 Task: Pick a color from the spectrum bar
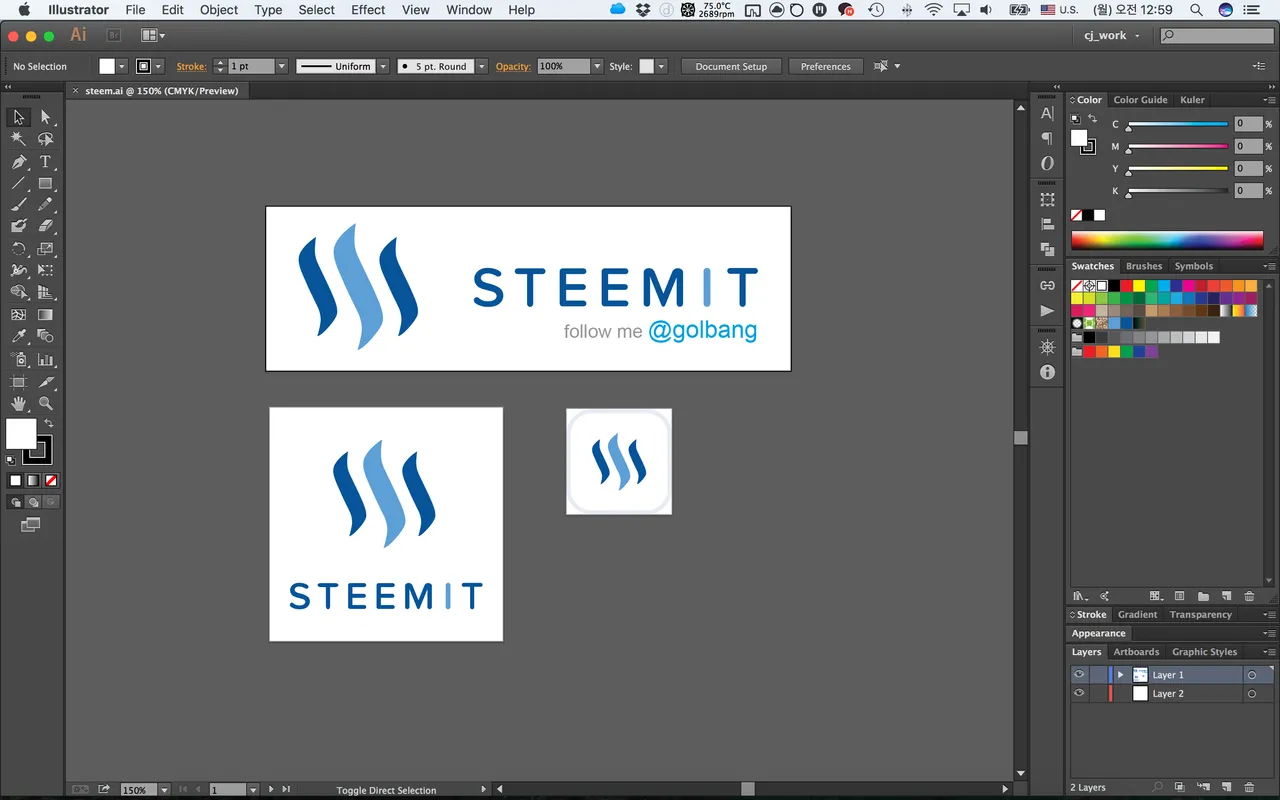[x=1167, y=240]
